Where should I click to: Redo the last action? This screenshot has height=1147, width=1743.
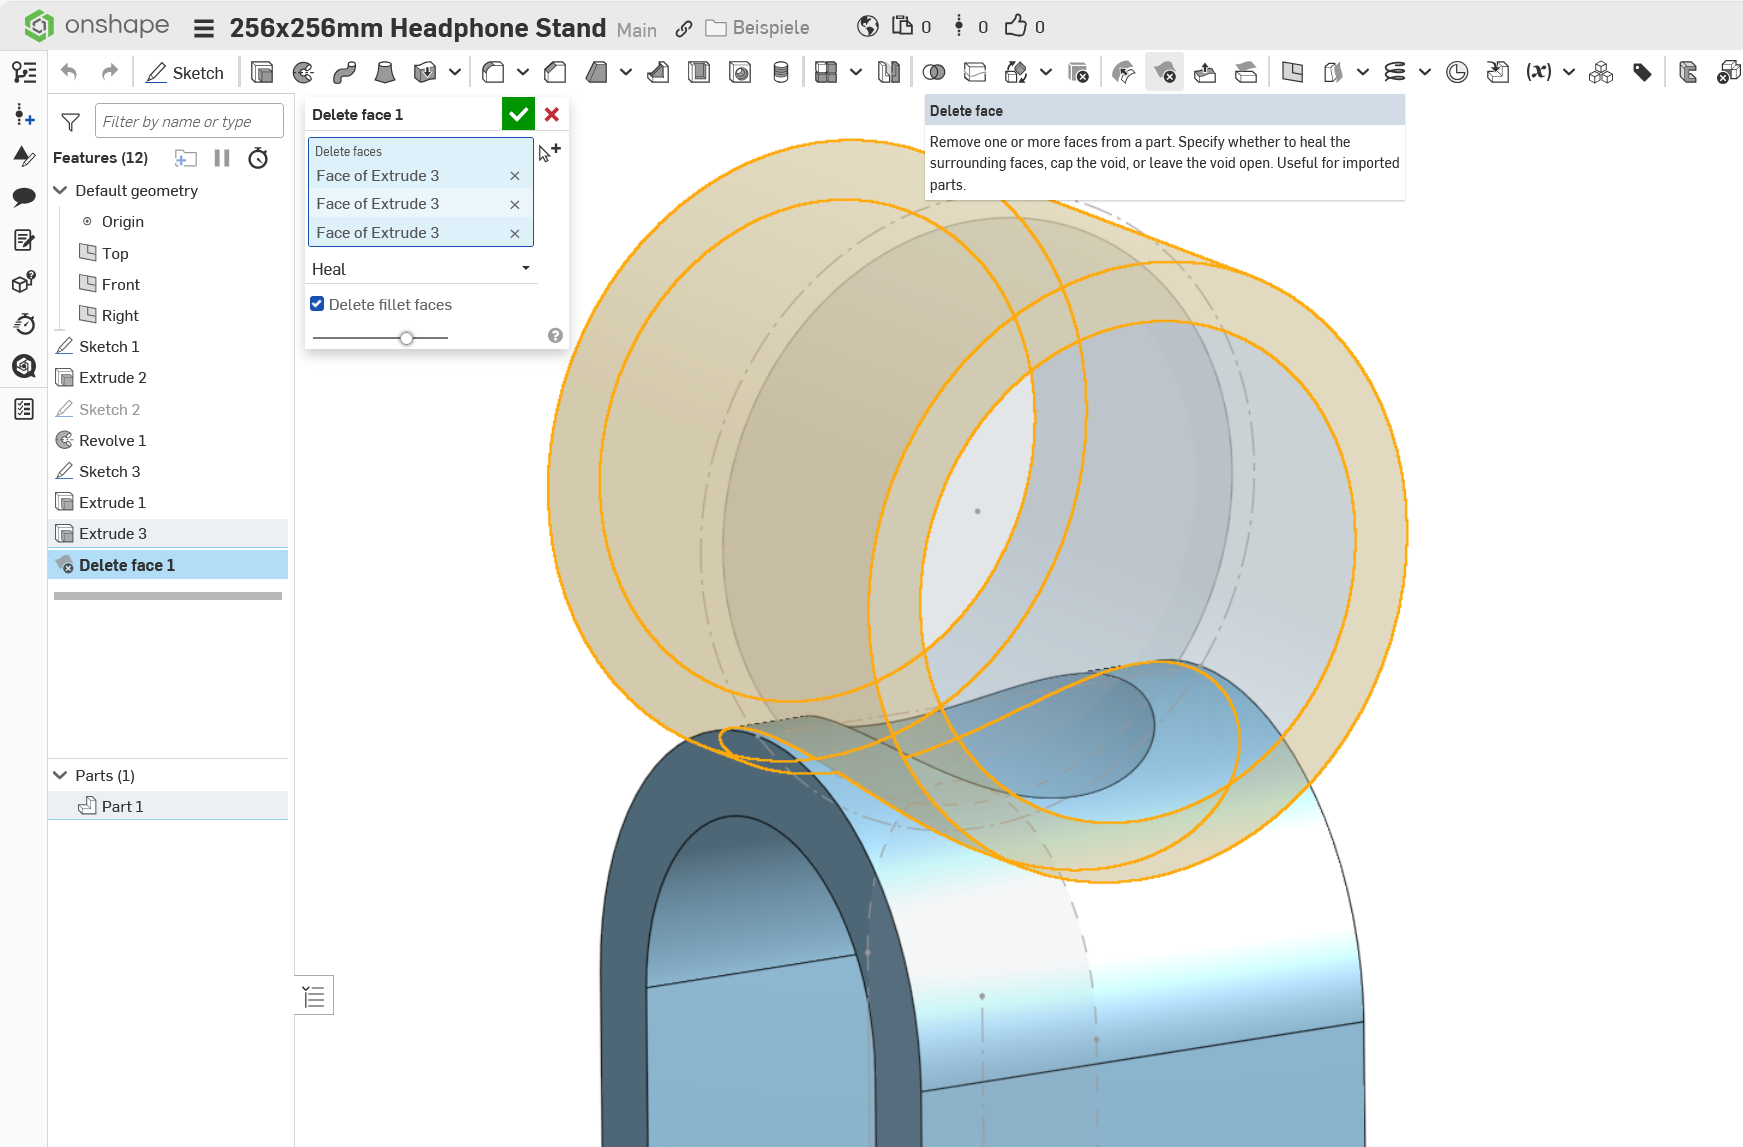[x=110, y=72]
